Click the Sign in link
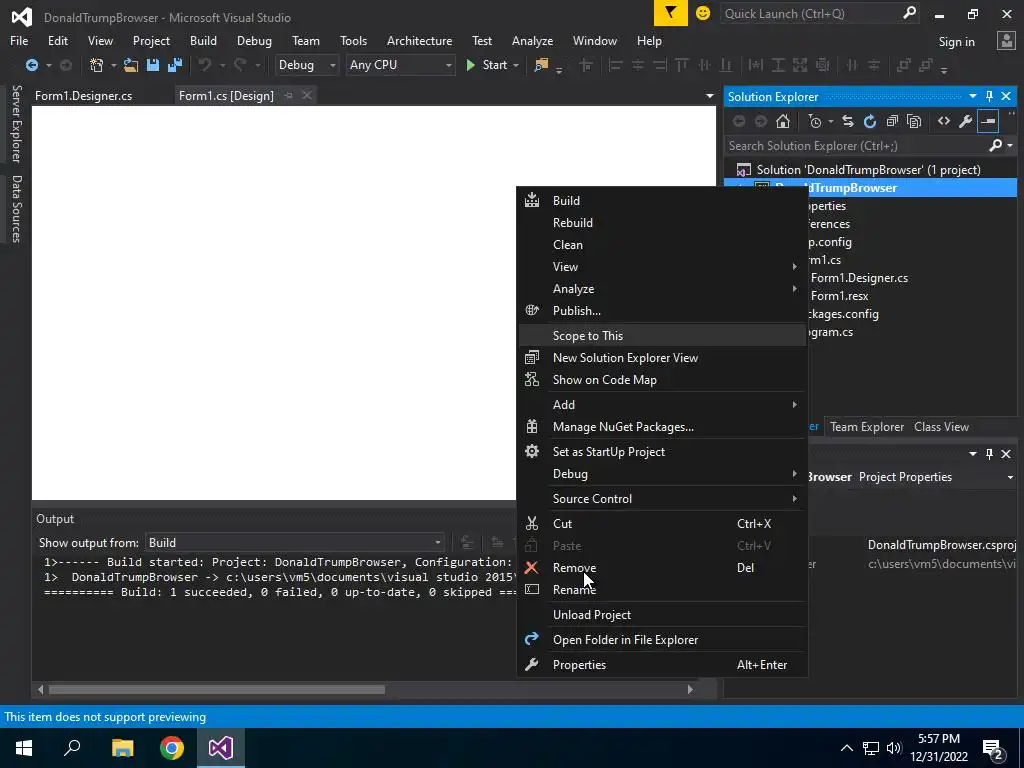The image size is (1024, 768). (956, 42)
